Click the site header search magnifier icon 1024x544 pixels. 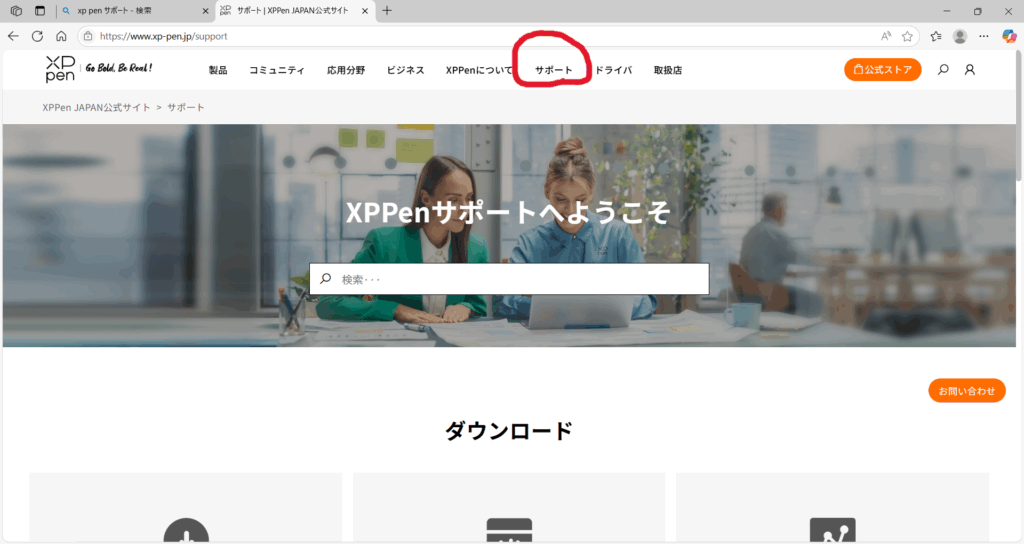pyautogui.click(x=943, y=69)
